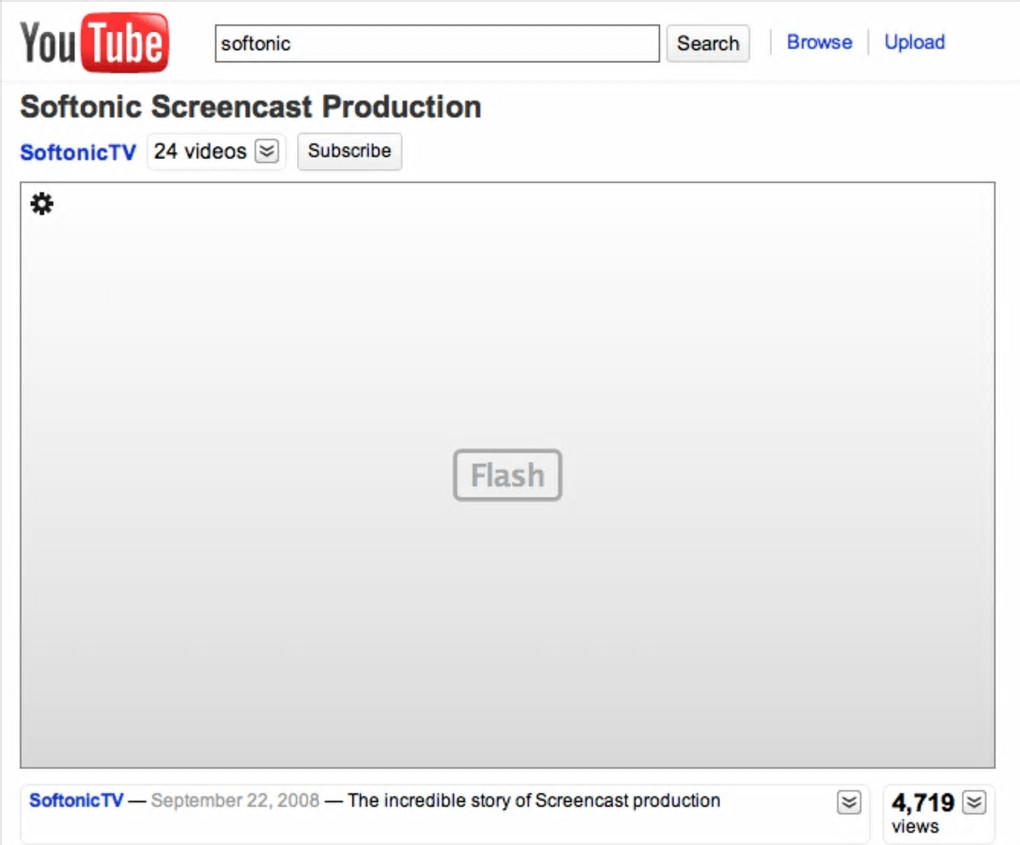Open SoftonicTV channel link under the title
The image size is (1020, 845).
(x=78, y=152)
